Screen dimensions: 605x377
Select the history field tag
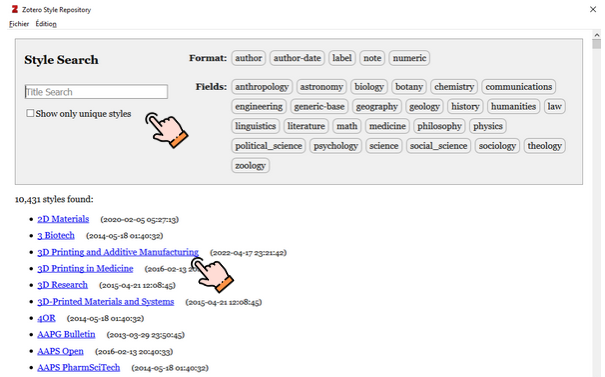pyautogui.click(x=465, y=107)
